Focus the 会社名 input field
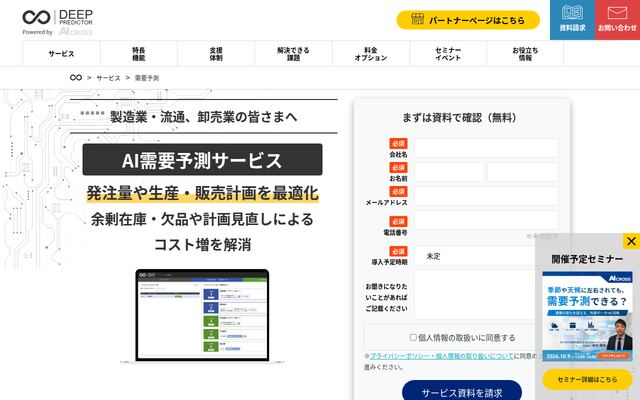The width and height of the screenshot is (640, 400). tap(486, 148)
